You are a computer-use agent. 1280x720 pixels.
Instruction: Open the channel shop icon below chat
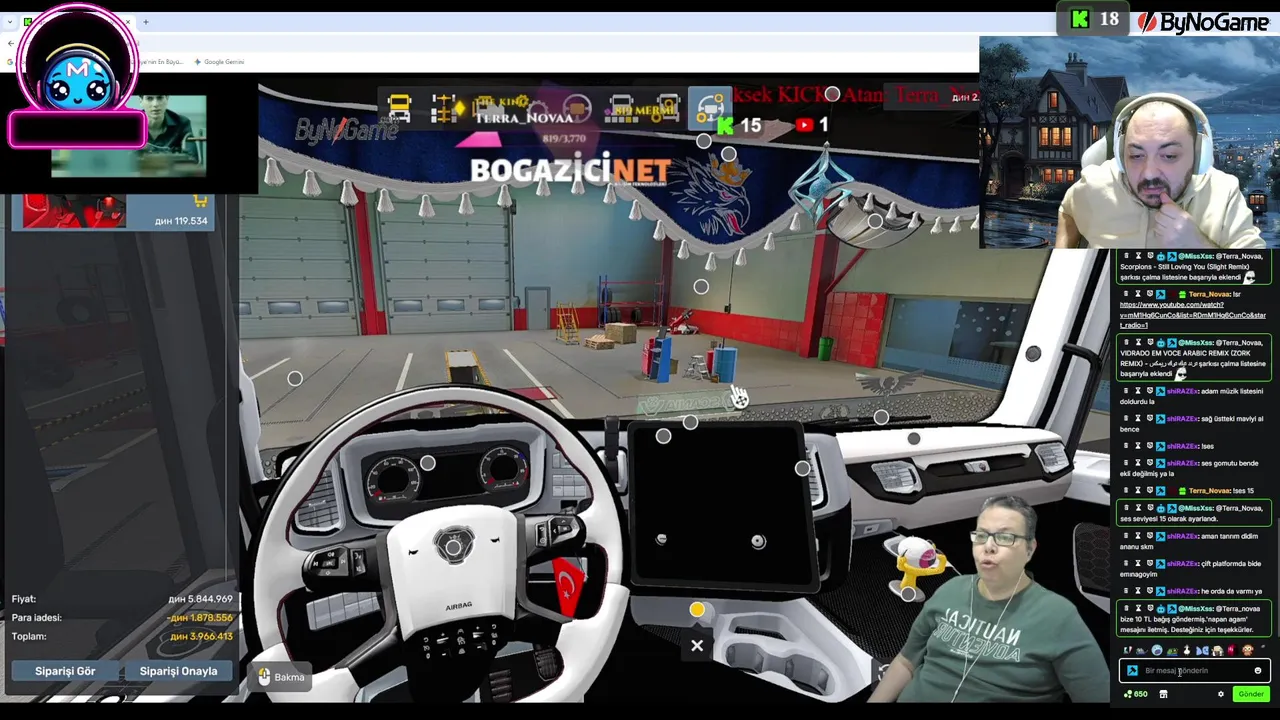pyautogui.click(x=1163, y=694)
